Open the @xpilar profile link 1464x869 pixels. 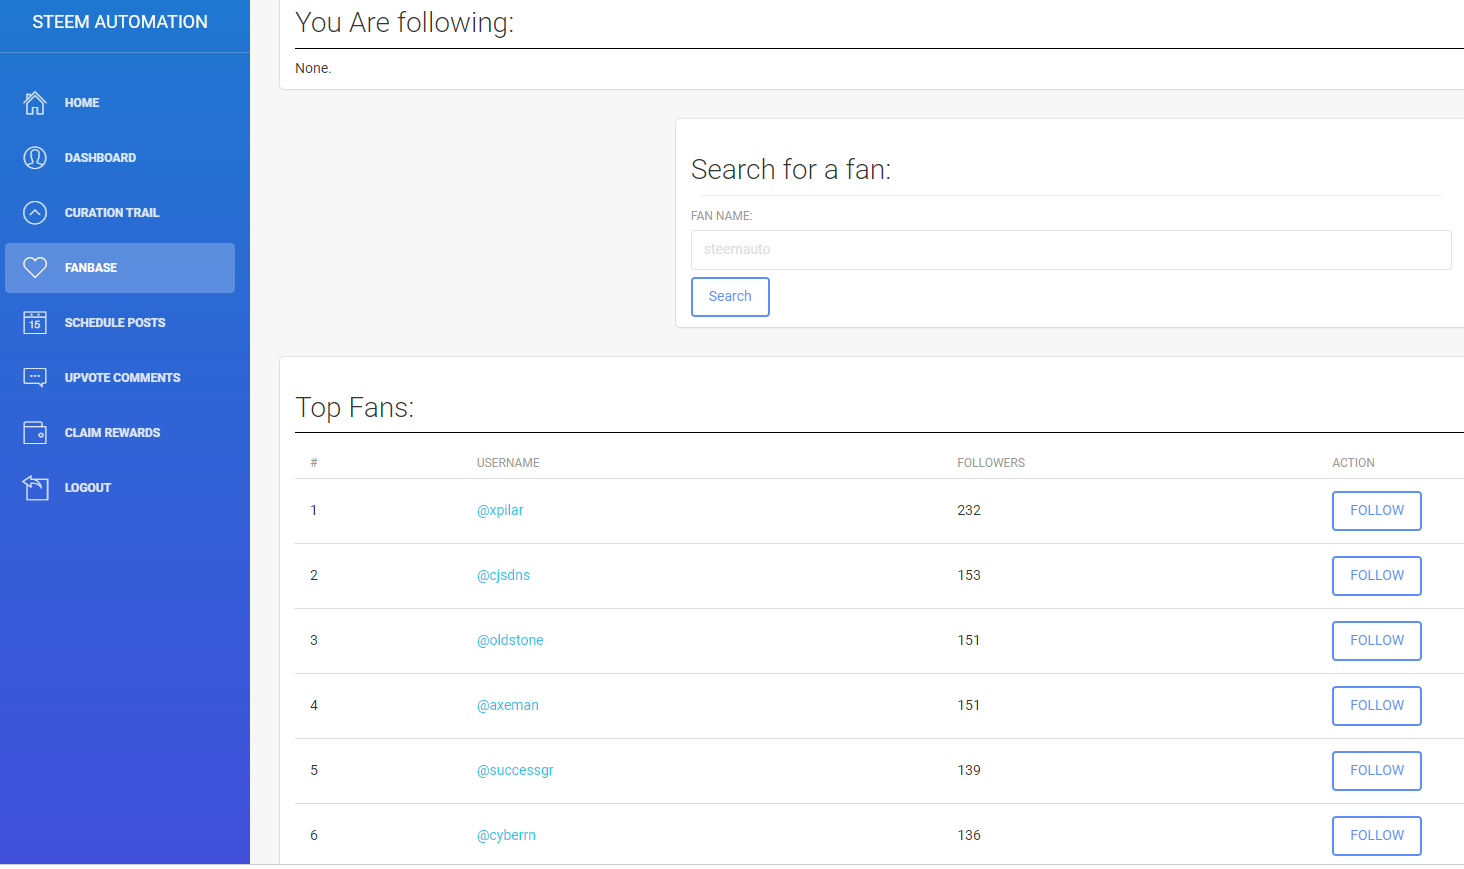(500, 511)
